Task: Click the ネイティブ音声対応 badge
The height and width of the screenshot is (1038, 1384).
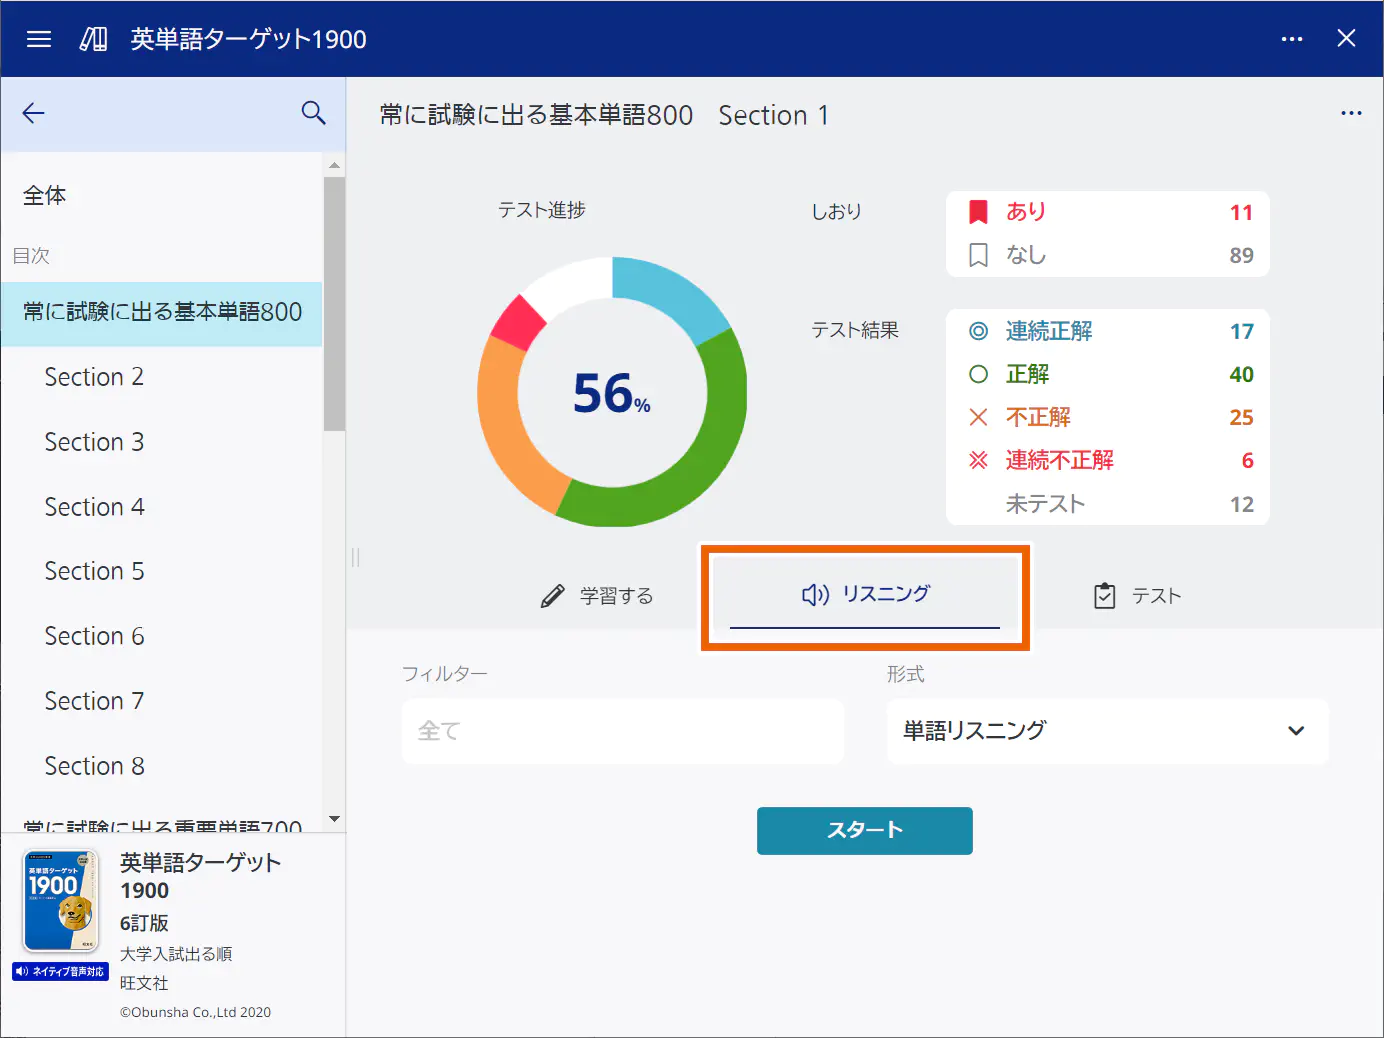Action: [60, 971]
